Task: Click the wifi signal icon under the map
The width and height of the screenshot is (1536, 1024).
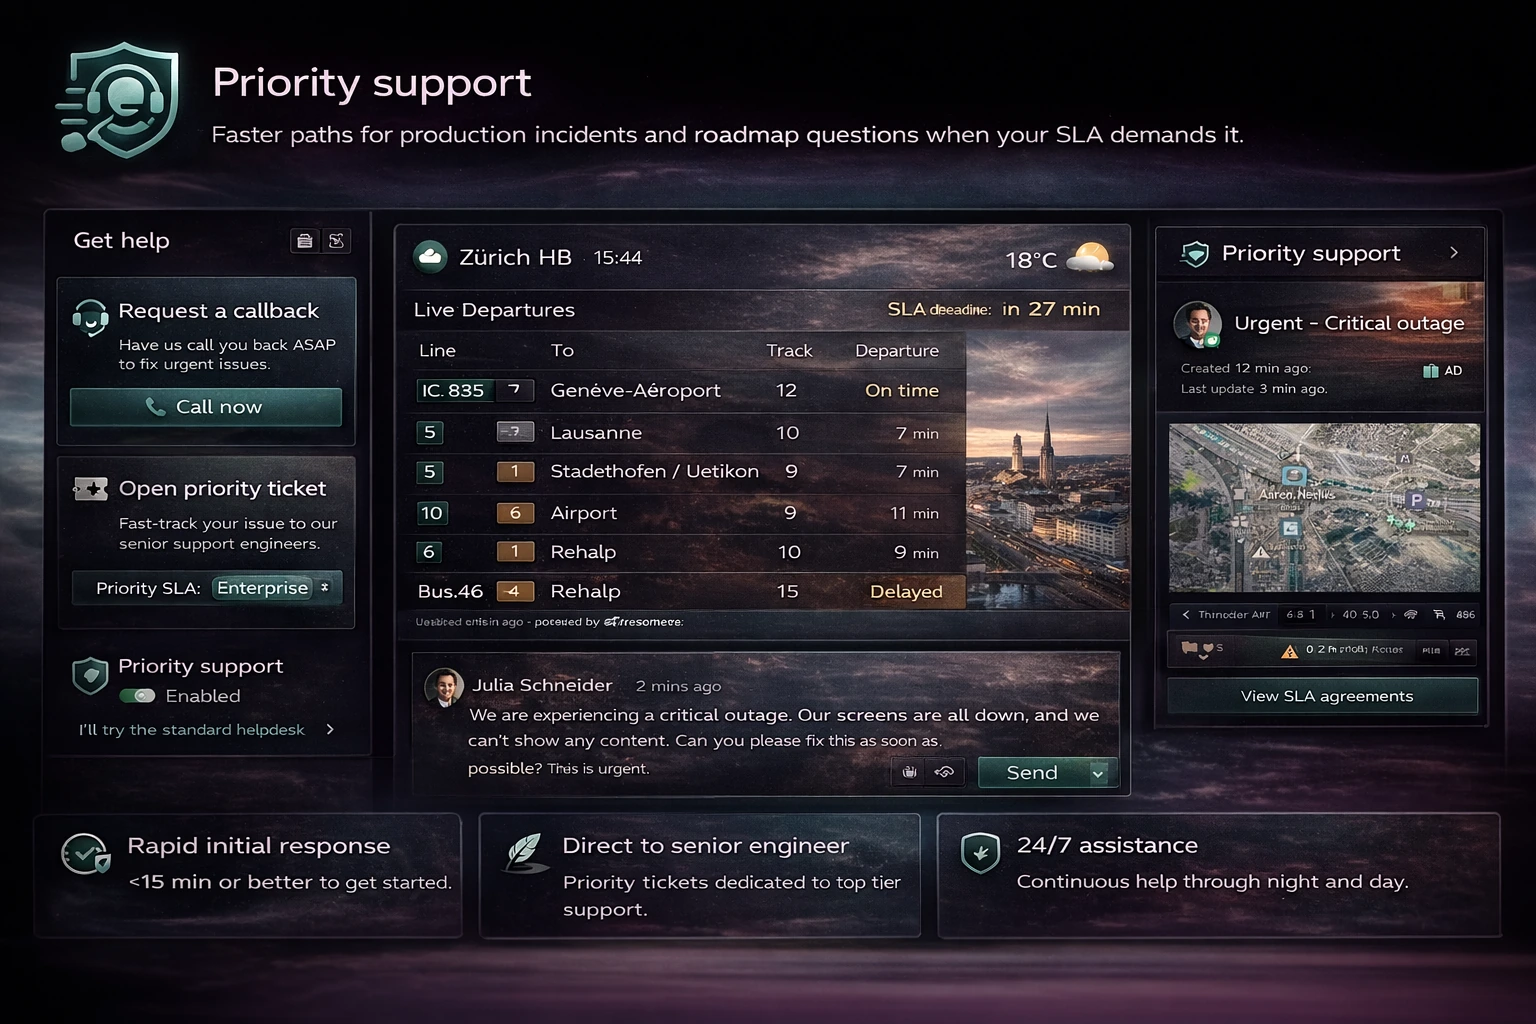Action: [x=1410, y=615]
